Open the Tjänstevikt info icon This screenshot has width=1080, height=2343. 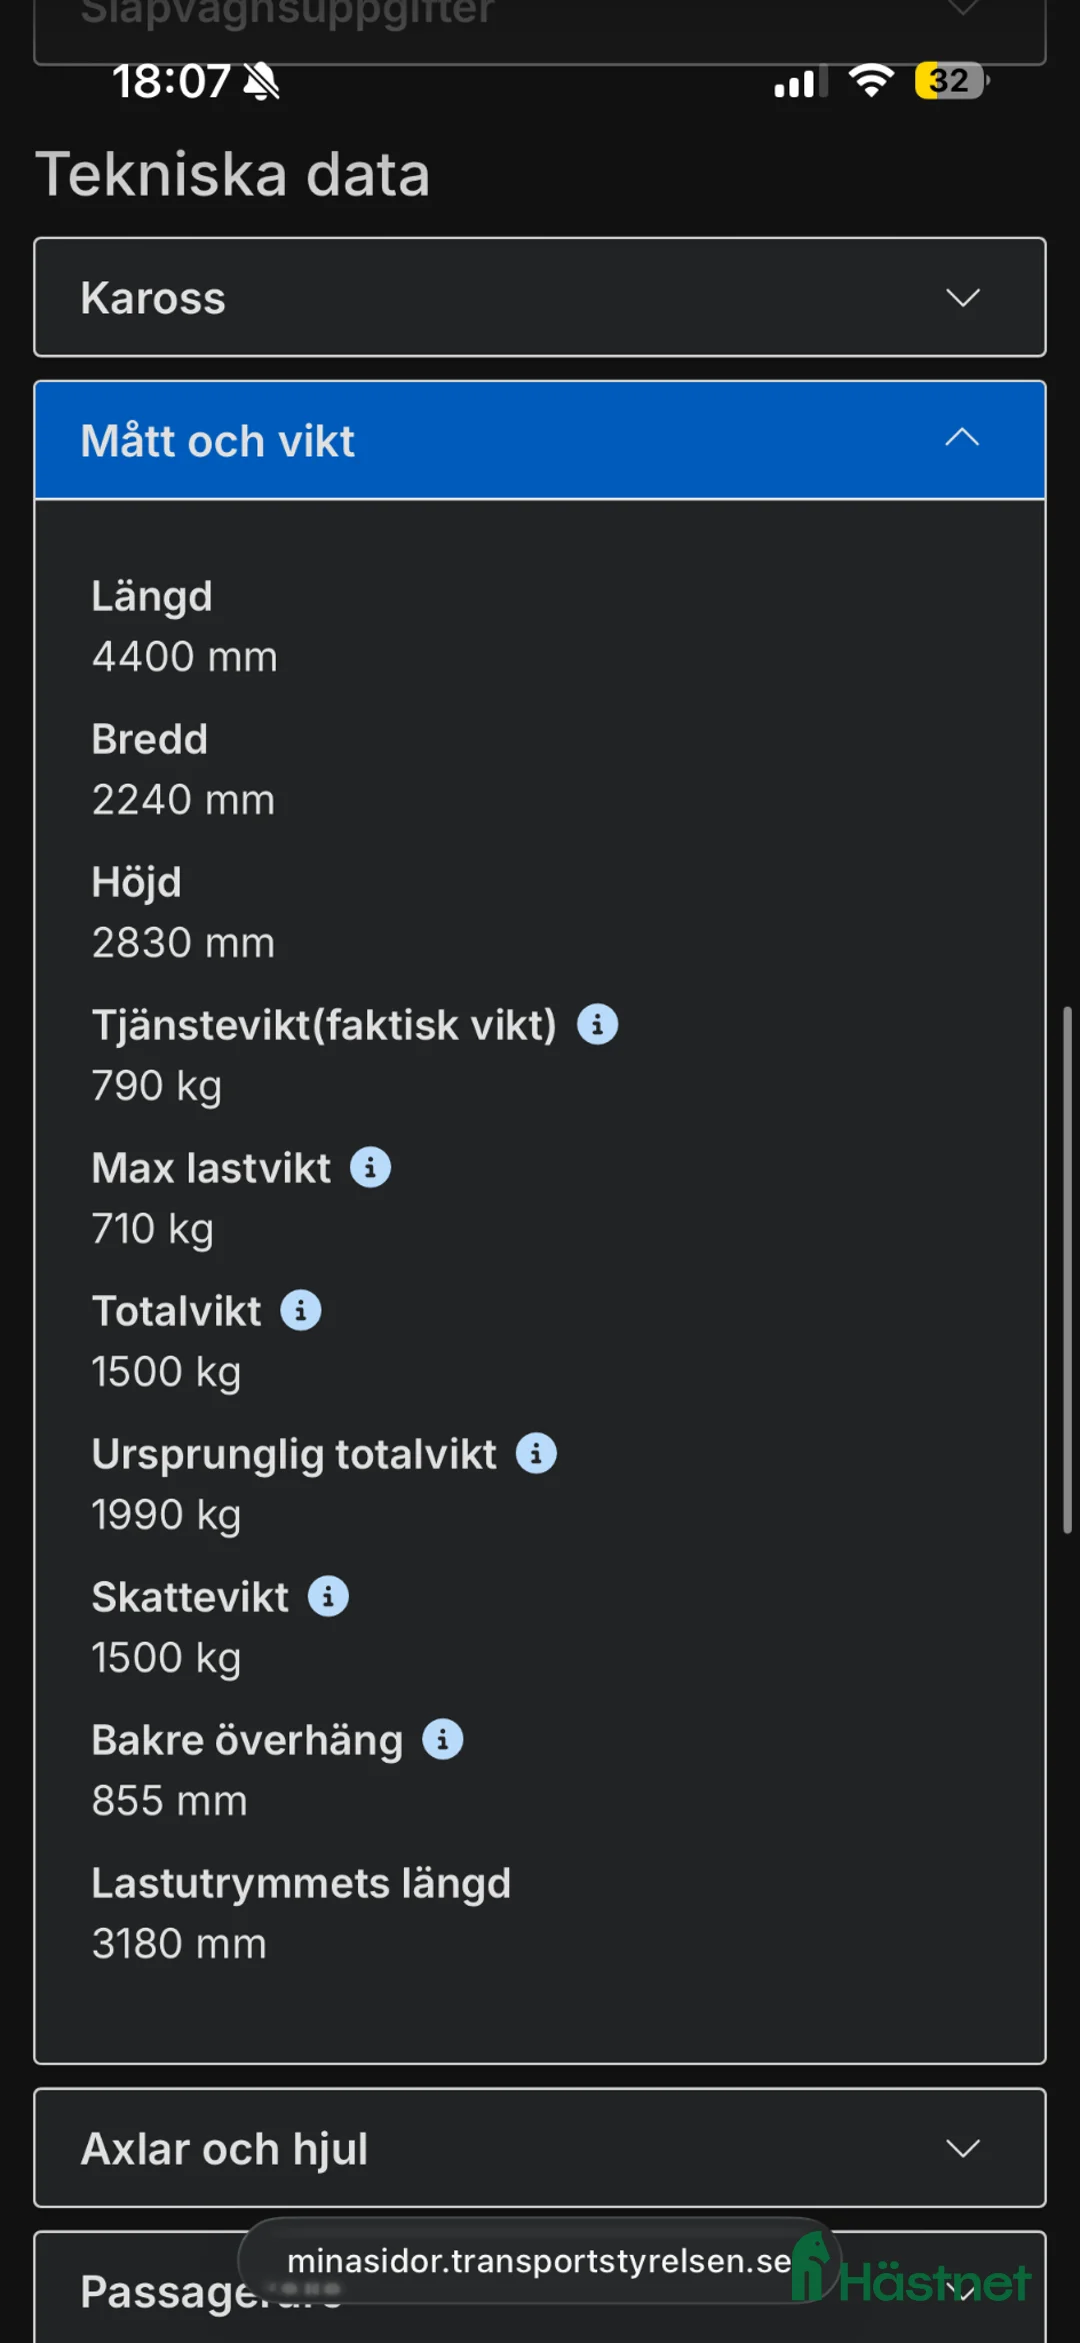597,1023
